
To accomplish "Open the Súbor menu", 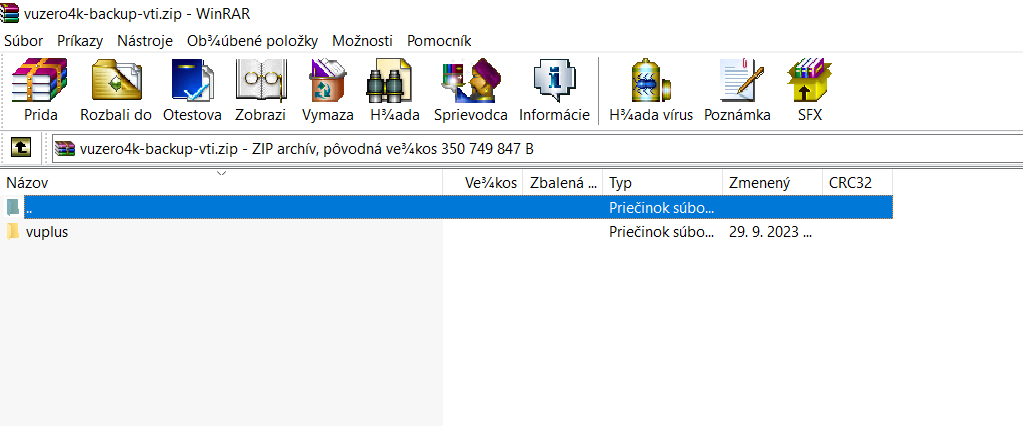I will (x=23, y=40).
